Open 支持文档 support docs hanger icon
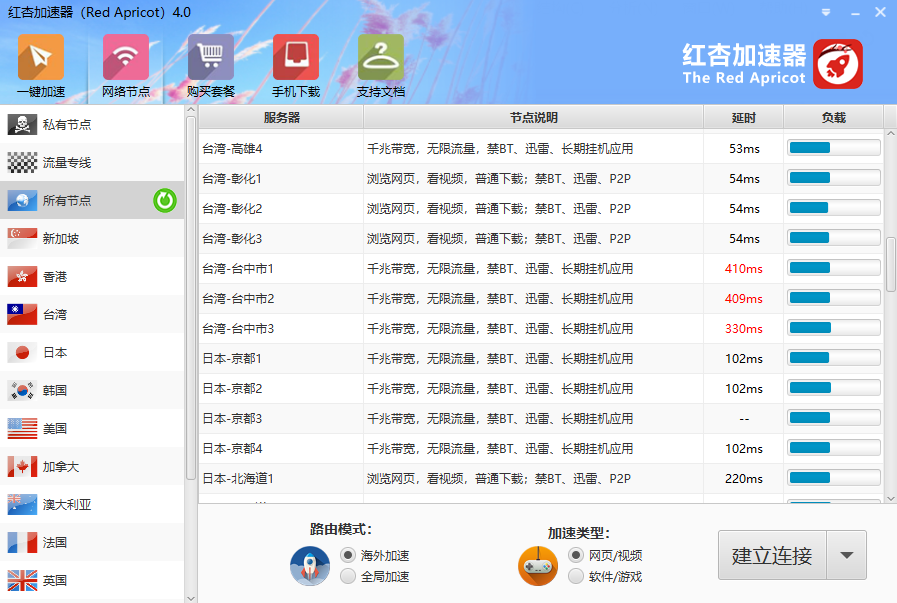 tap(381, 58)
